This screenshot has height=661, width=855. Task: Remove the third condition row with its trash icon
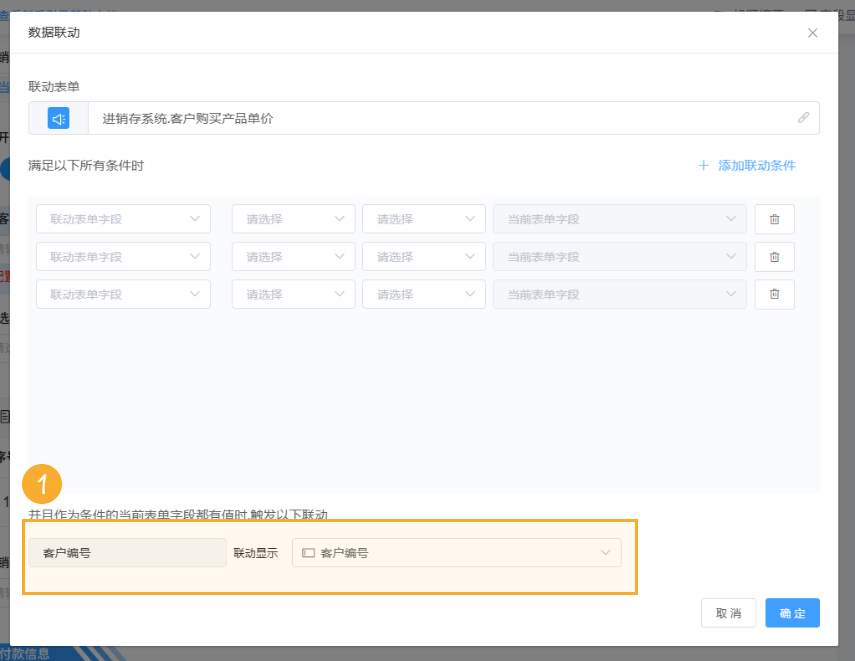coord(774,294)
